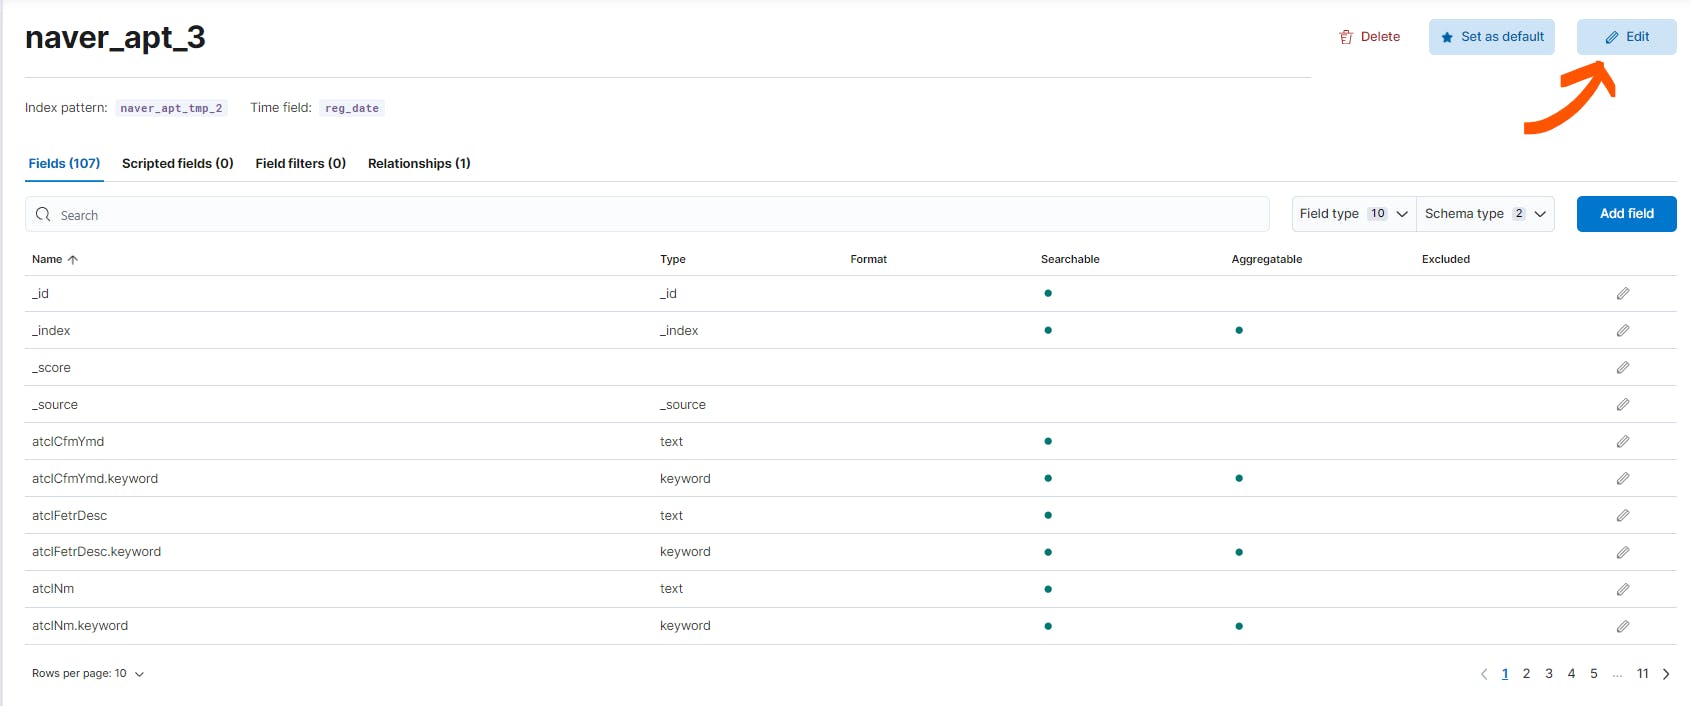Edit atclCfmYmd field with pencil icon
1691x706 pixels.
(1623, 441)
